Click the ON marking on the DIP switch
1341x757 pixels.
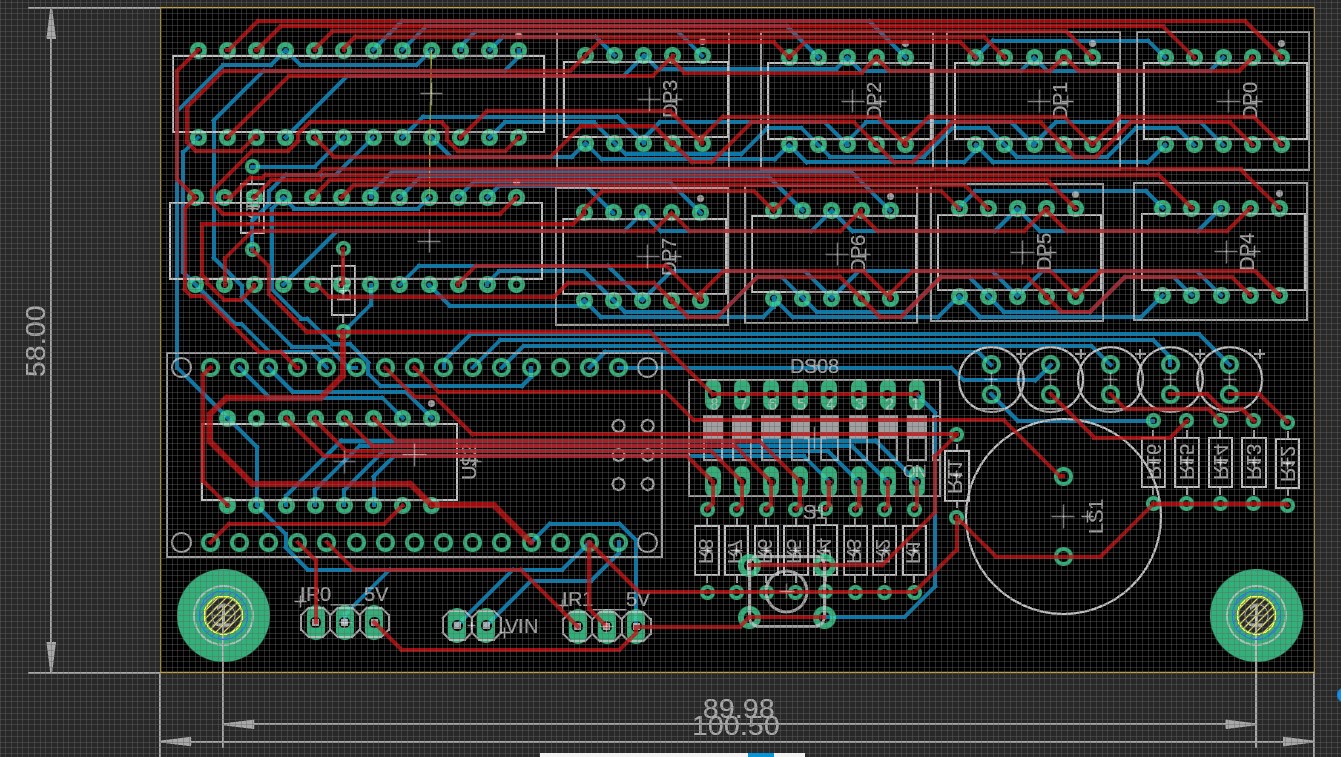pyautogui.click(x=914, y=471)
